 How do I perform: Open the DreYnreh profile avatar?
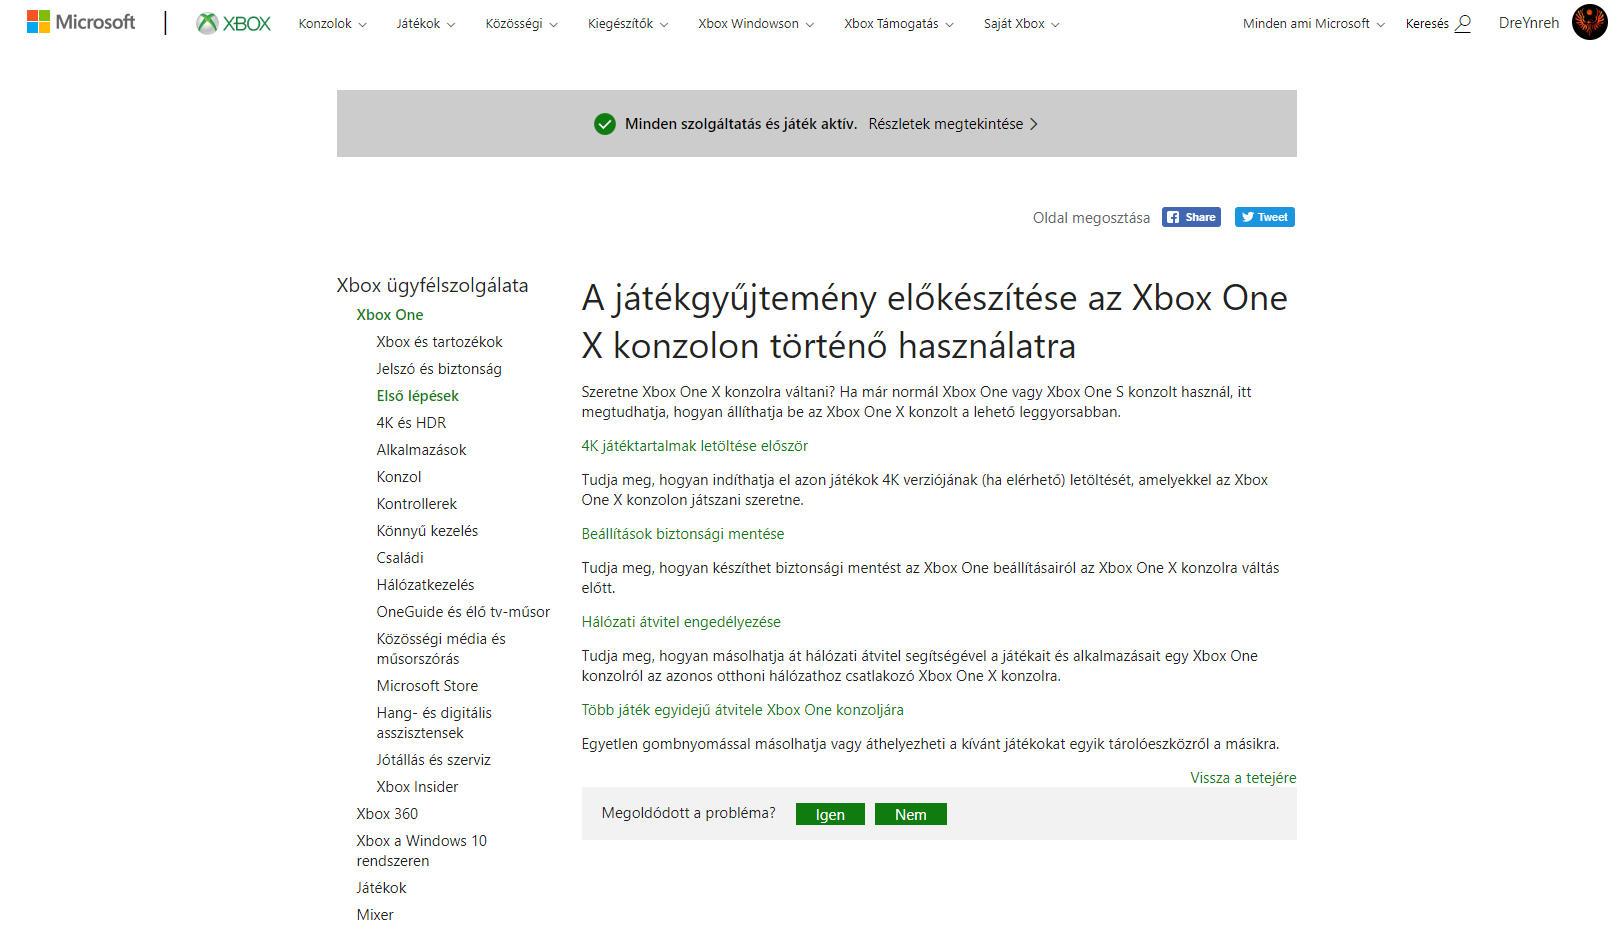(1589, 22)
